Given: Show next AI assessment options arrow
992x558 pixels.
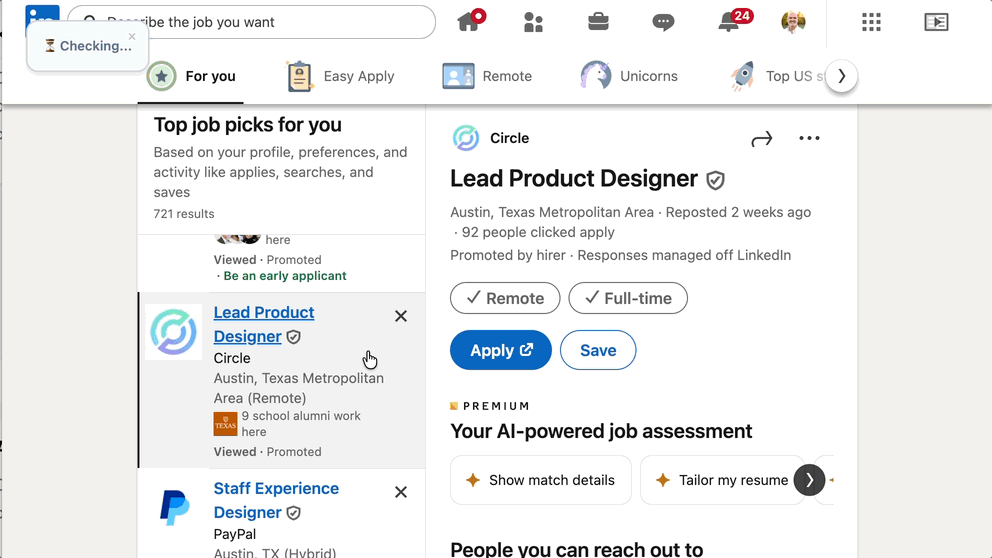Looking at the screenshot, I should (x=809, y=480).
